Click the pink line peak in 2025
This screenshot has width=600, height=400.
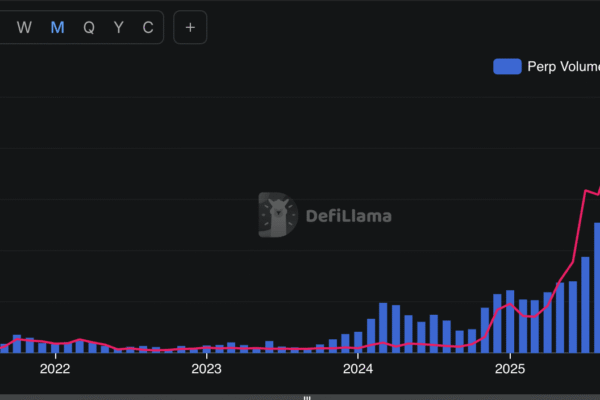coord(587,190)
